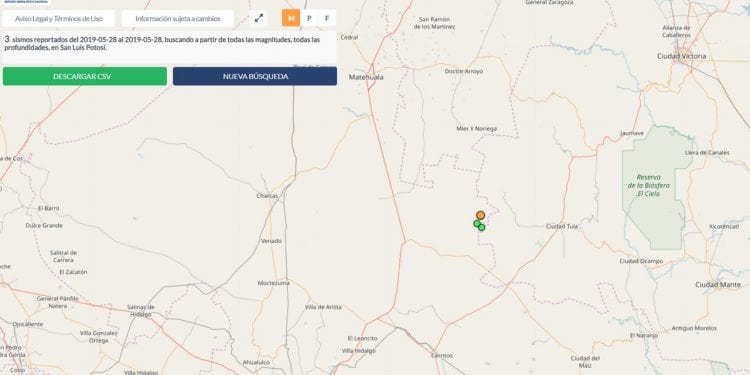Image resolution: width=750 pixels, height=375 pixels.
Task: Download results with DESCARGAR CSV
Action: point(85,76)
